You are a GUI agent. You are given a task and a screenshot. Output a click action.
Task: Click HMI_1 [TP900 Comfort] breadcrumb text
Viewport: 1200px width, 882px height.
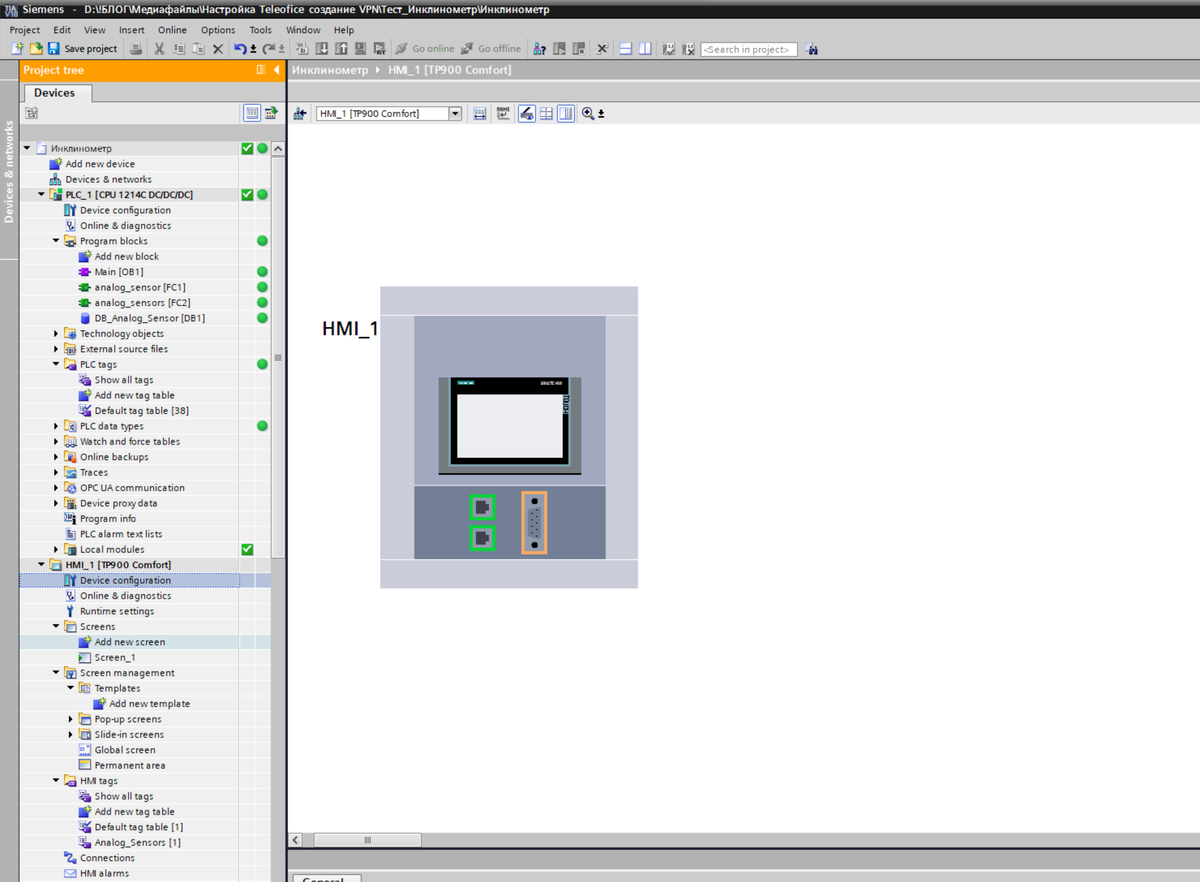point(449,70)
